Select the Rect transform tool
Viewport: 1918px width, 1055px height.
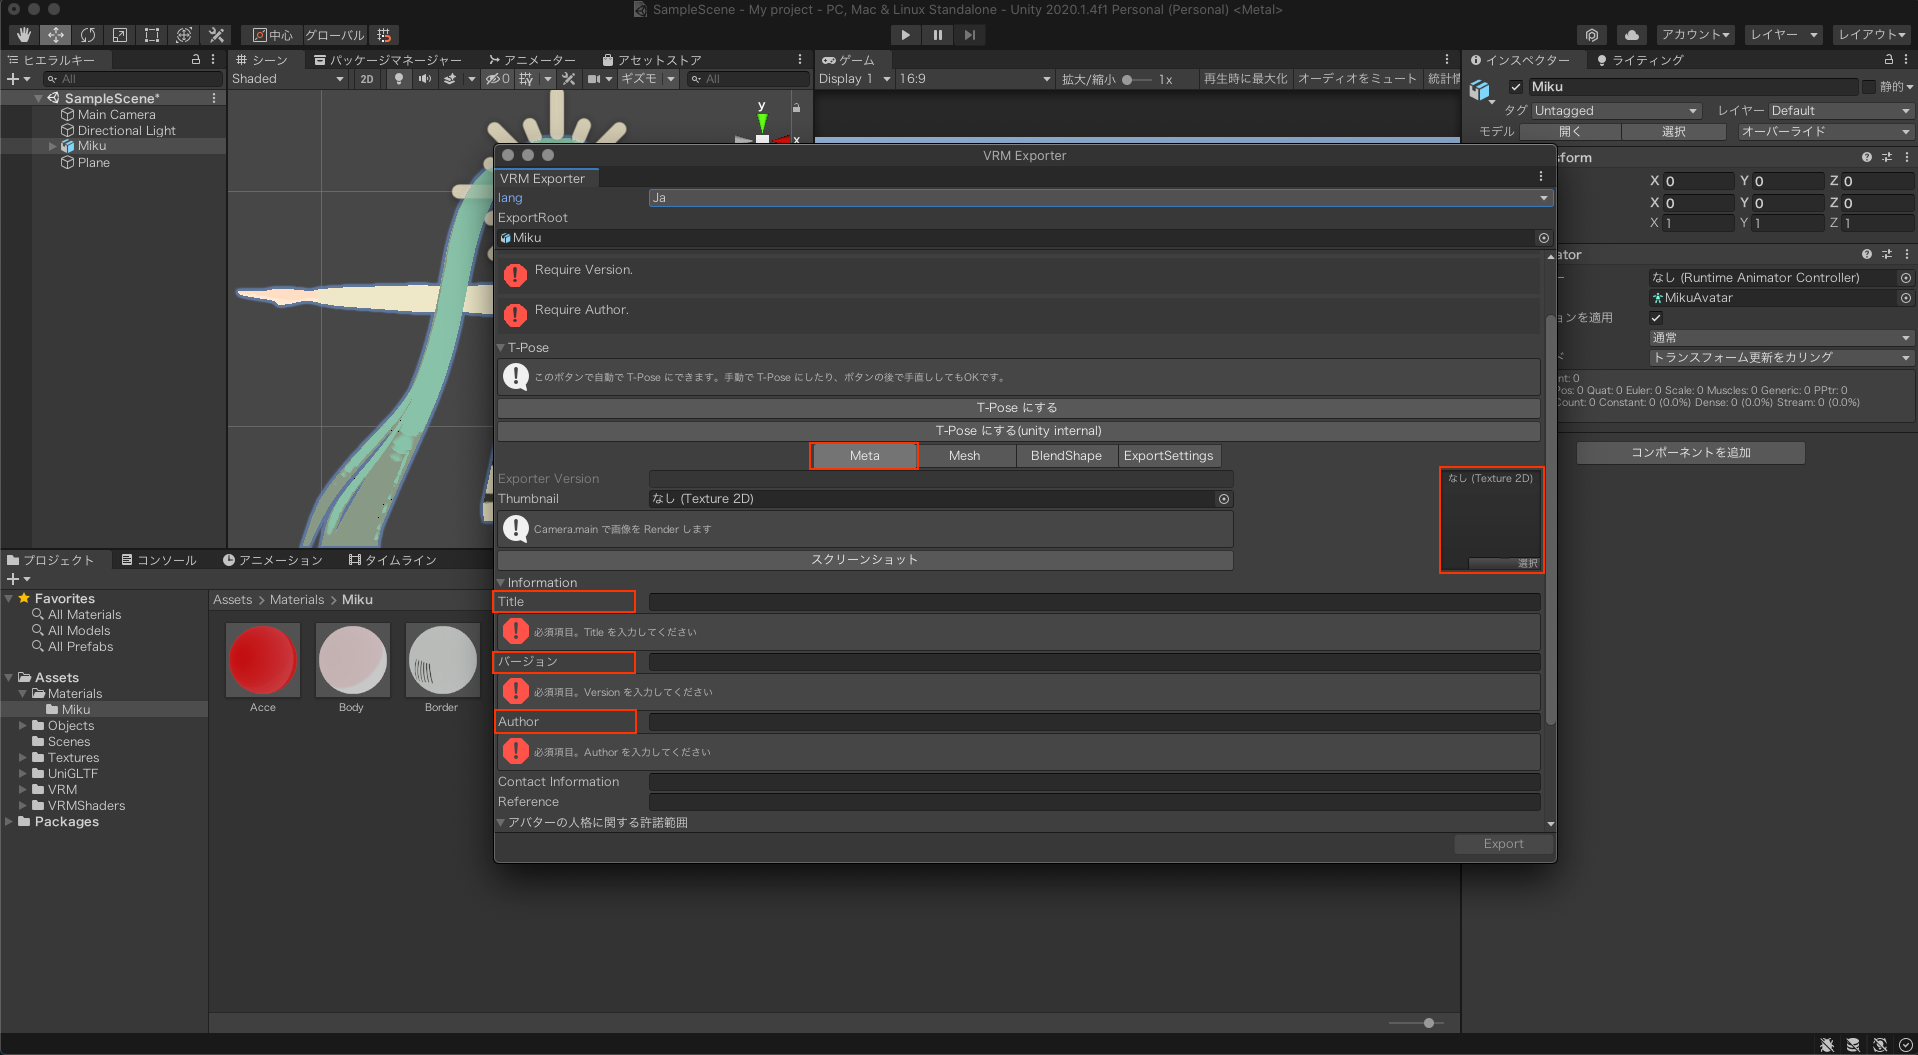[152, 35]
